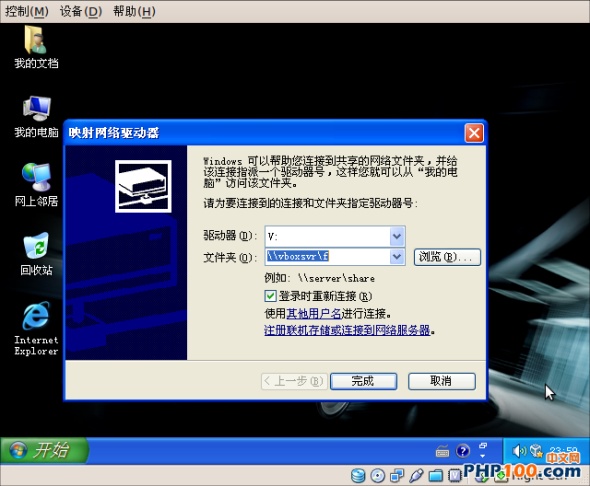The image size is (590, 486).
Task: Click the network drive illustration image
Action: [x=143, y=186]
